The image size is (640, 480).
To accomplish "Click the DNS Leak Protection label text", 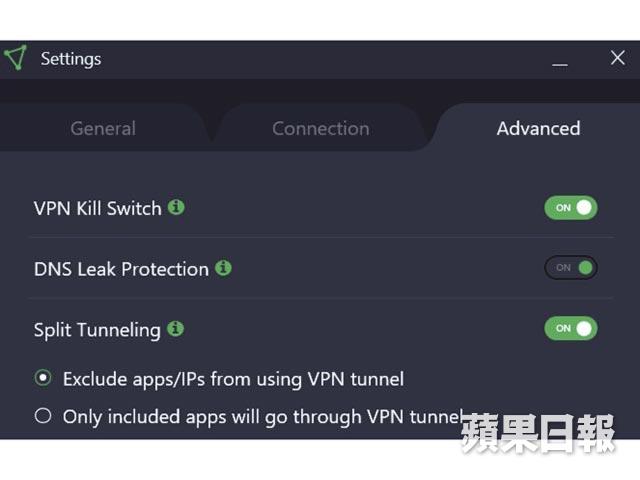I will [121, 269].
